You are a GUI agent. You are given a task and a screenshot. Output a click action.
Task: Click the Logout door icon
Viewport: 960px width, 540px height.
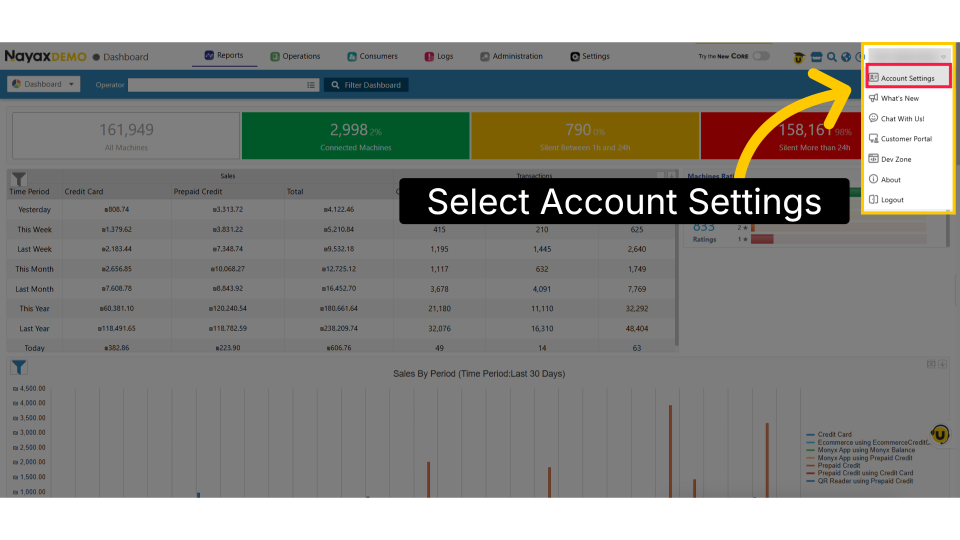(874, 199)
